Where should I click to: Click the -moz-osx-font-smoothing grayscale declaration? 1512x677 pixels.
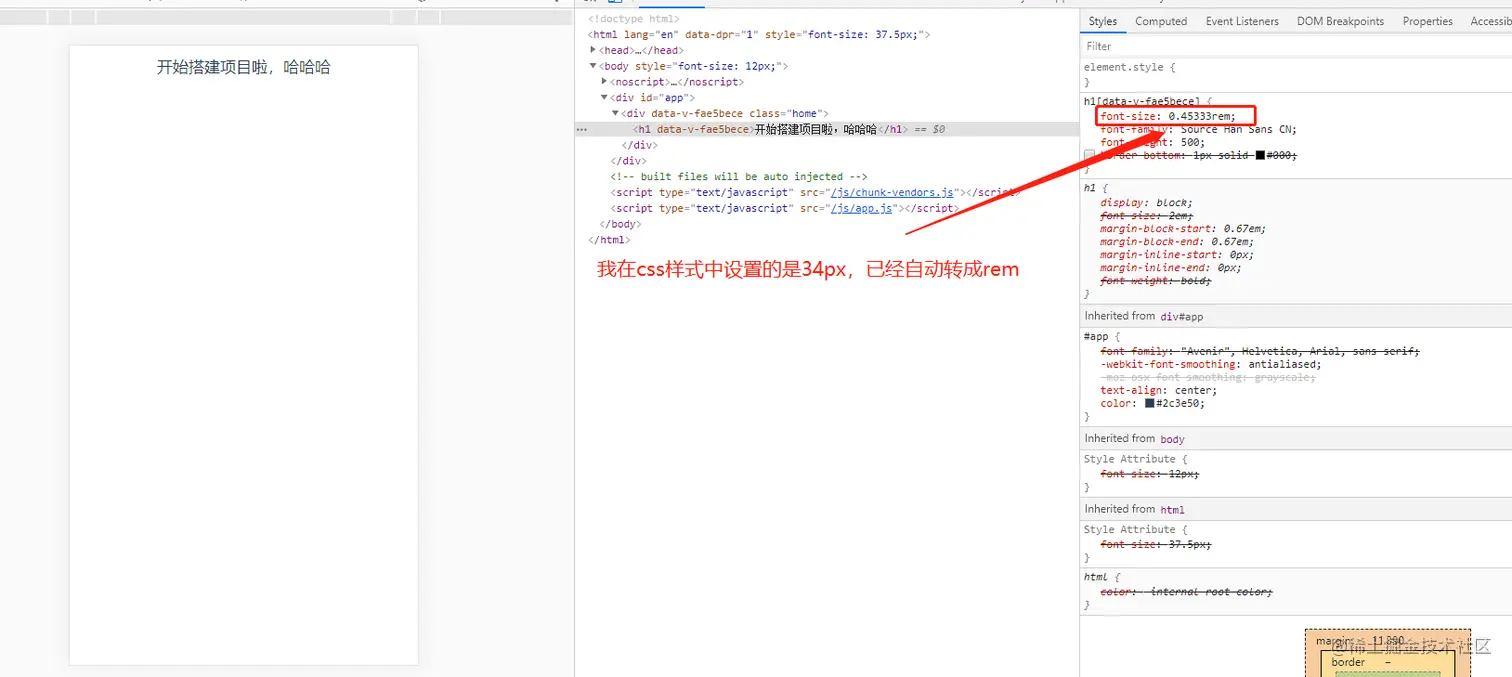click(1208, 378)
